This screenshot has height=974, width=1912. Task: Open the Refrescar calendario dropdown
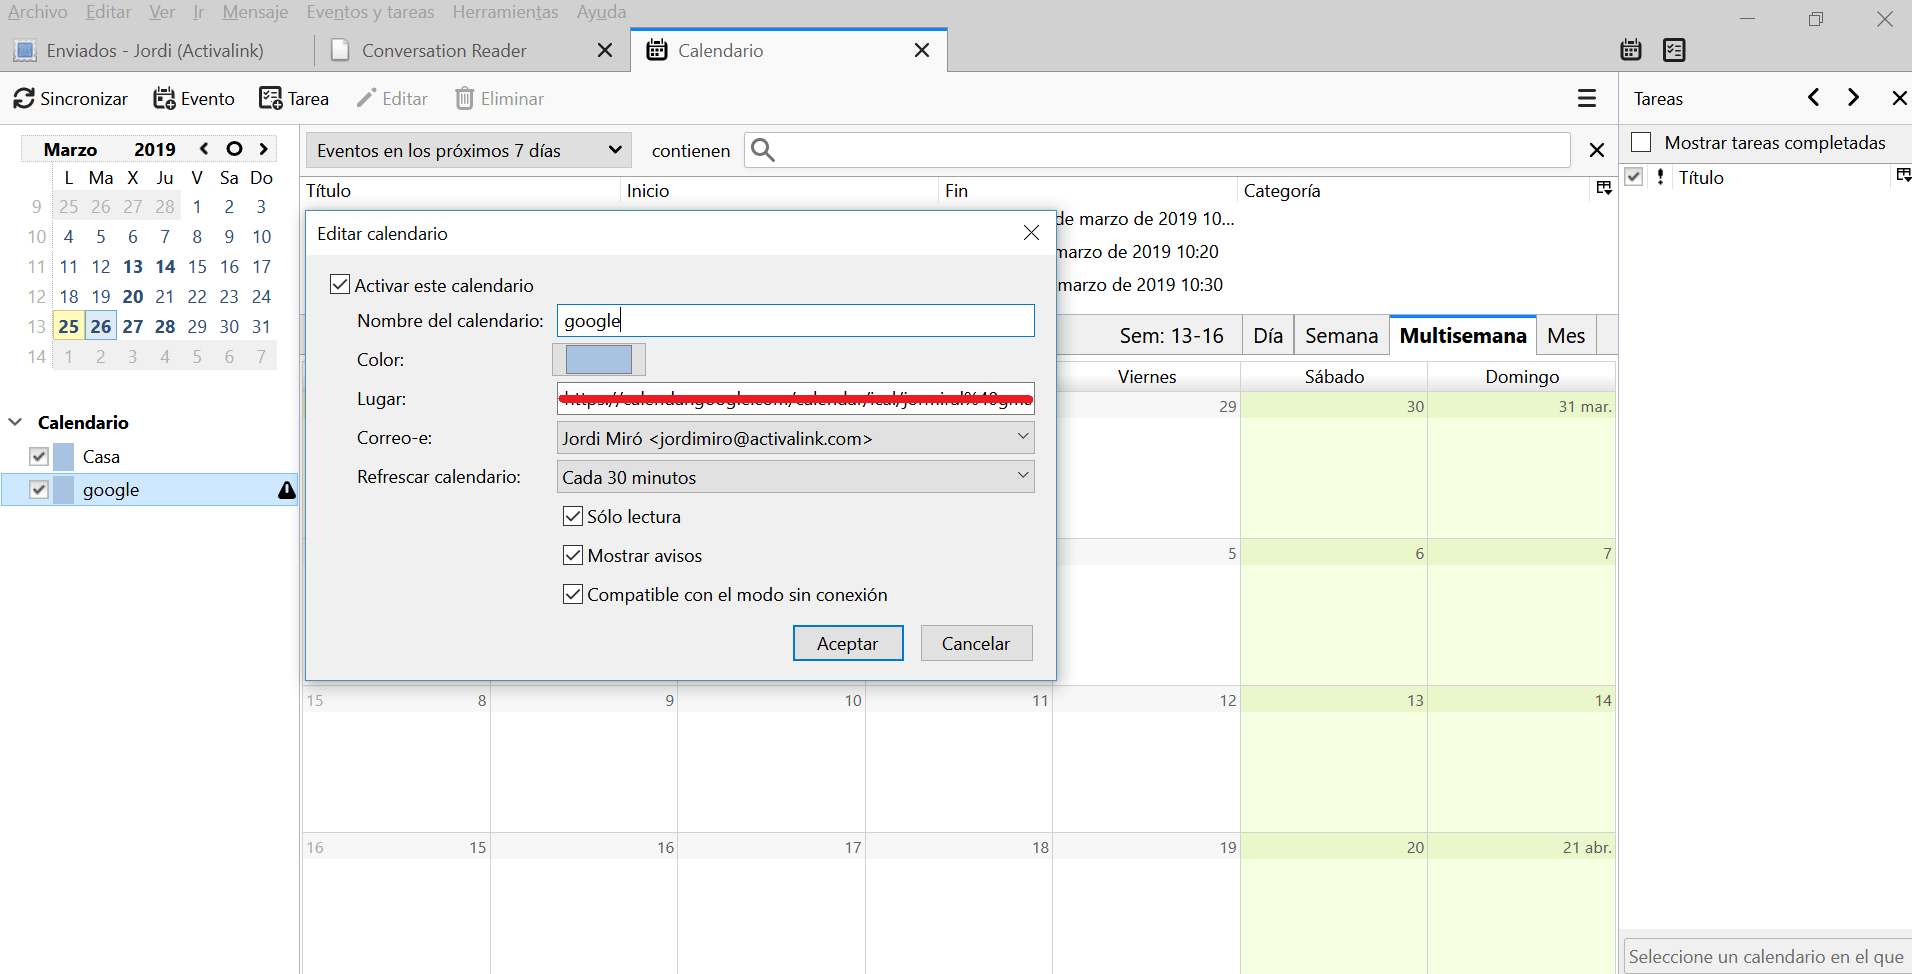point(795,477)
